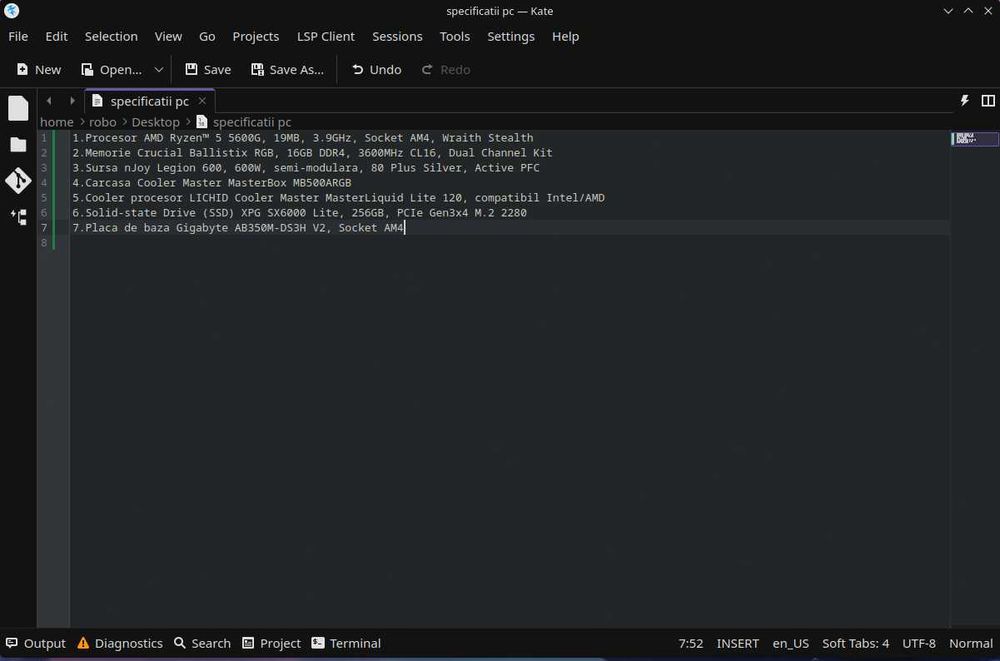Open the Documents sidebar panel
This screenshot has width=1000, height=661.
coord(18,108)
